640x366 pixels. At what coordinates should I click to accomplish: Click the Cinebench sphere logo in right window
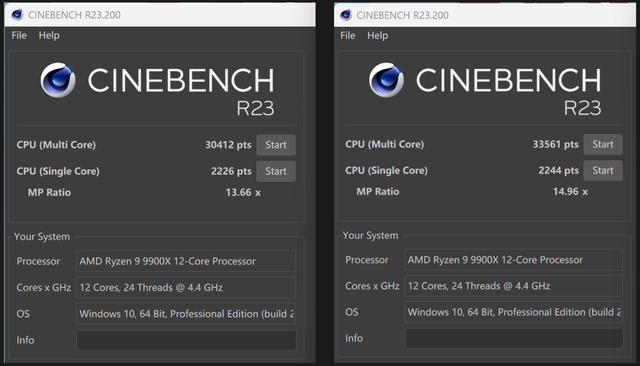[x=387, y=80]
